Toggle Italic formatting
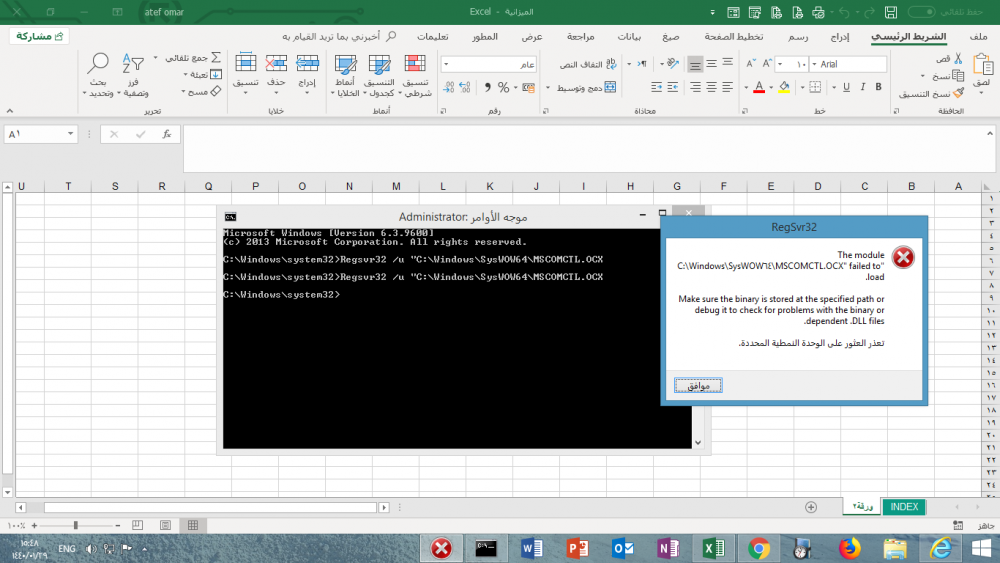Image resolution: width=1000 pixels, height=563 pixels. click(862, 87)
